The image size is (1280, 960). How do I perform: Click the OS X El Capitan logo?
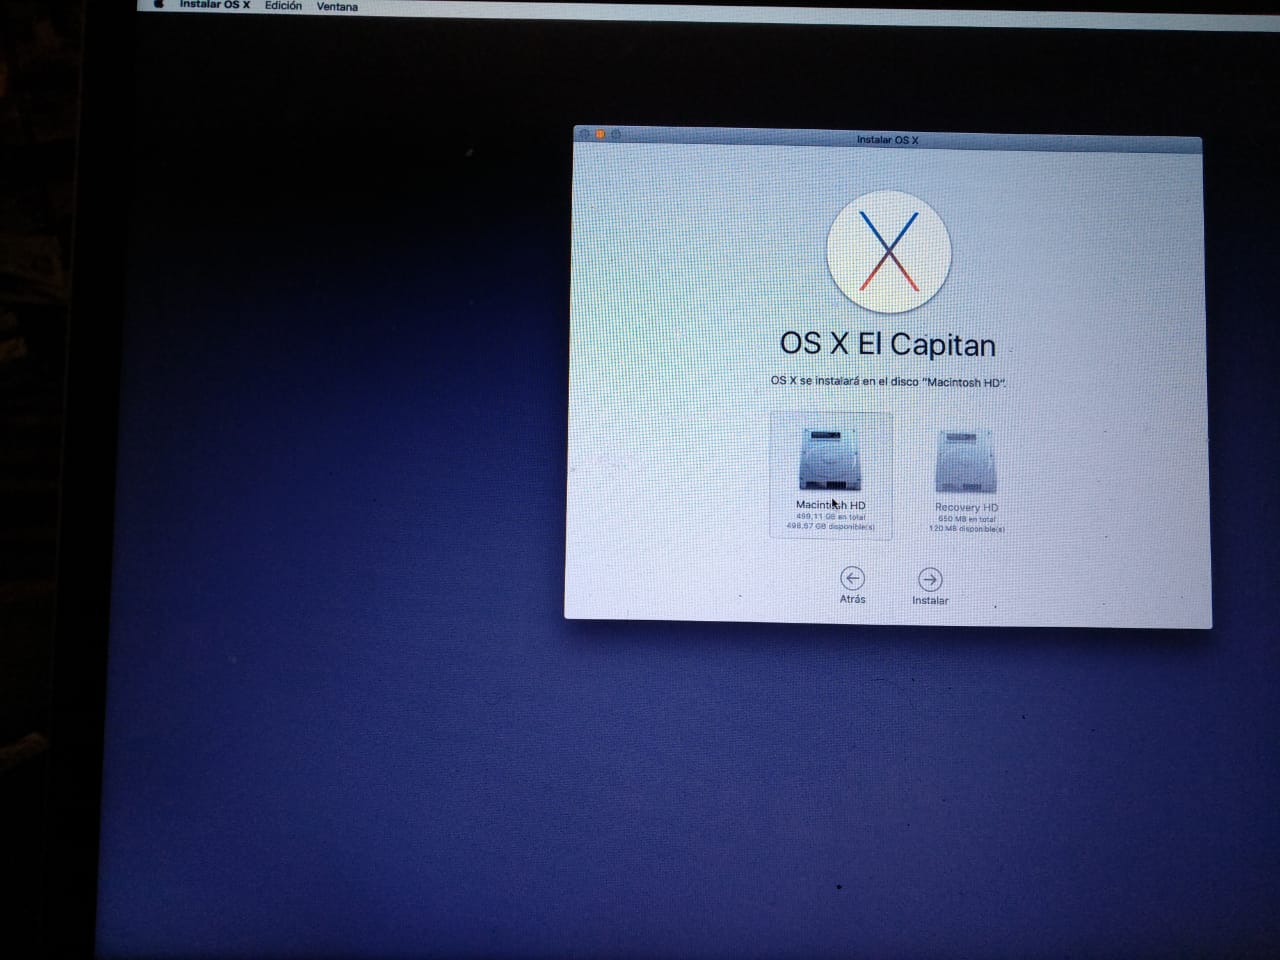tap(888, 252)
